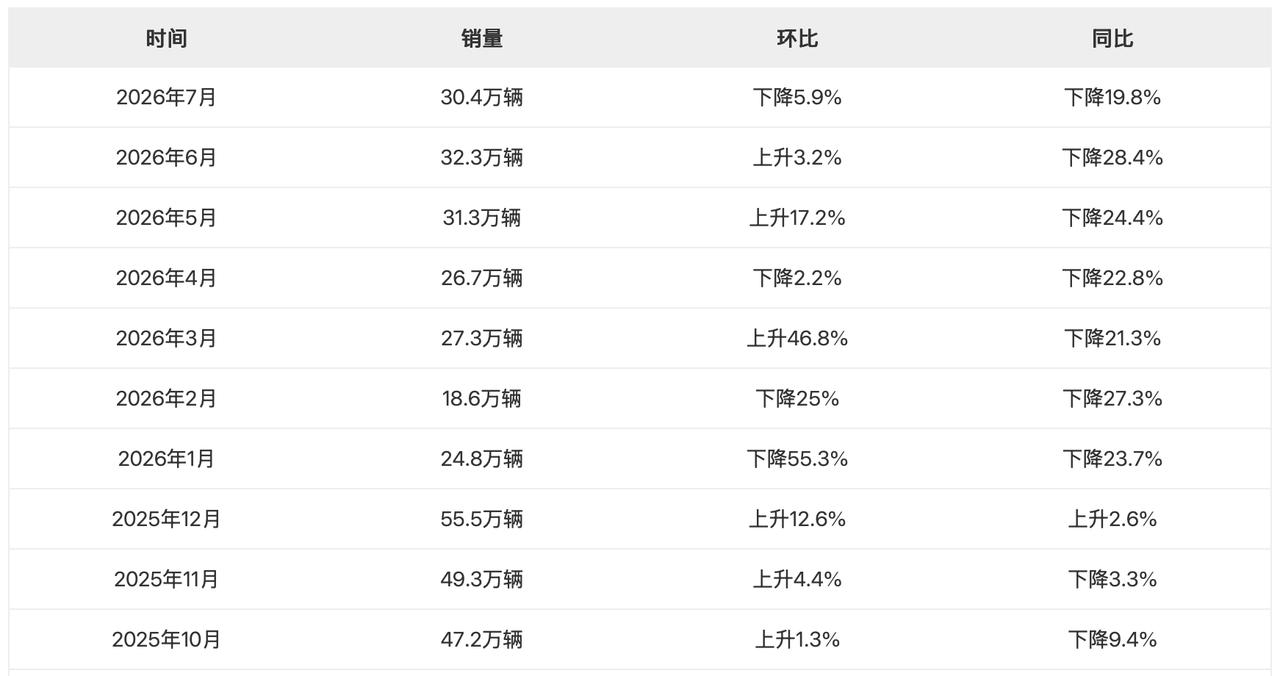
Task: Select the 2025年11月 date cell
Action: 166,579
